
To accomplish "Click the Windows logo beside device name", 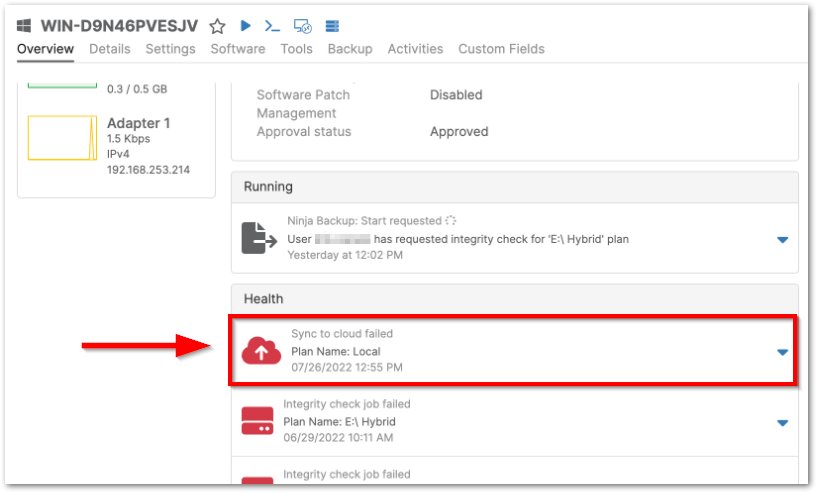I will coord(25,26).
